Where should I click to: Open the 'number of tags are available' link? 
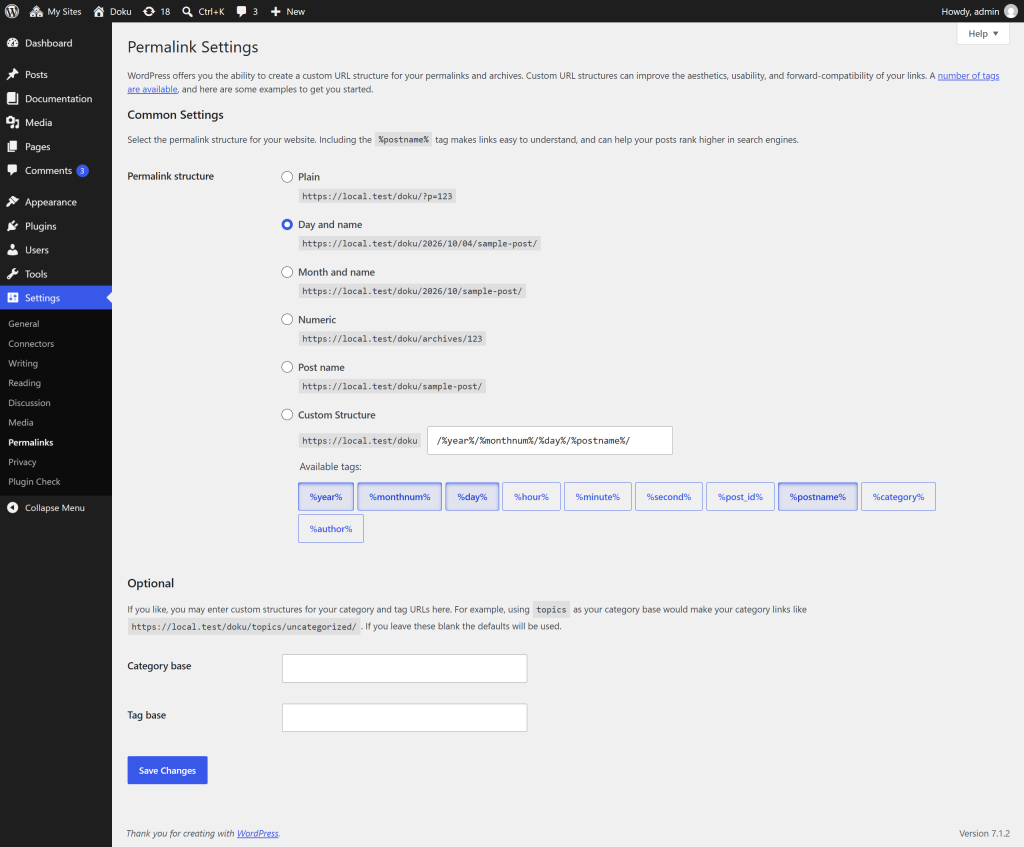[968, 76]
